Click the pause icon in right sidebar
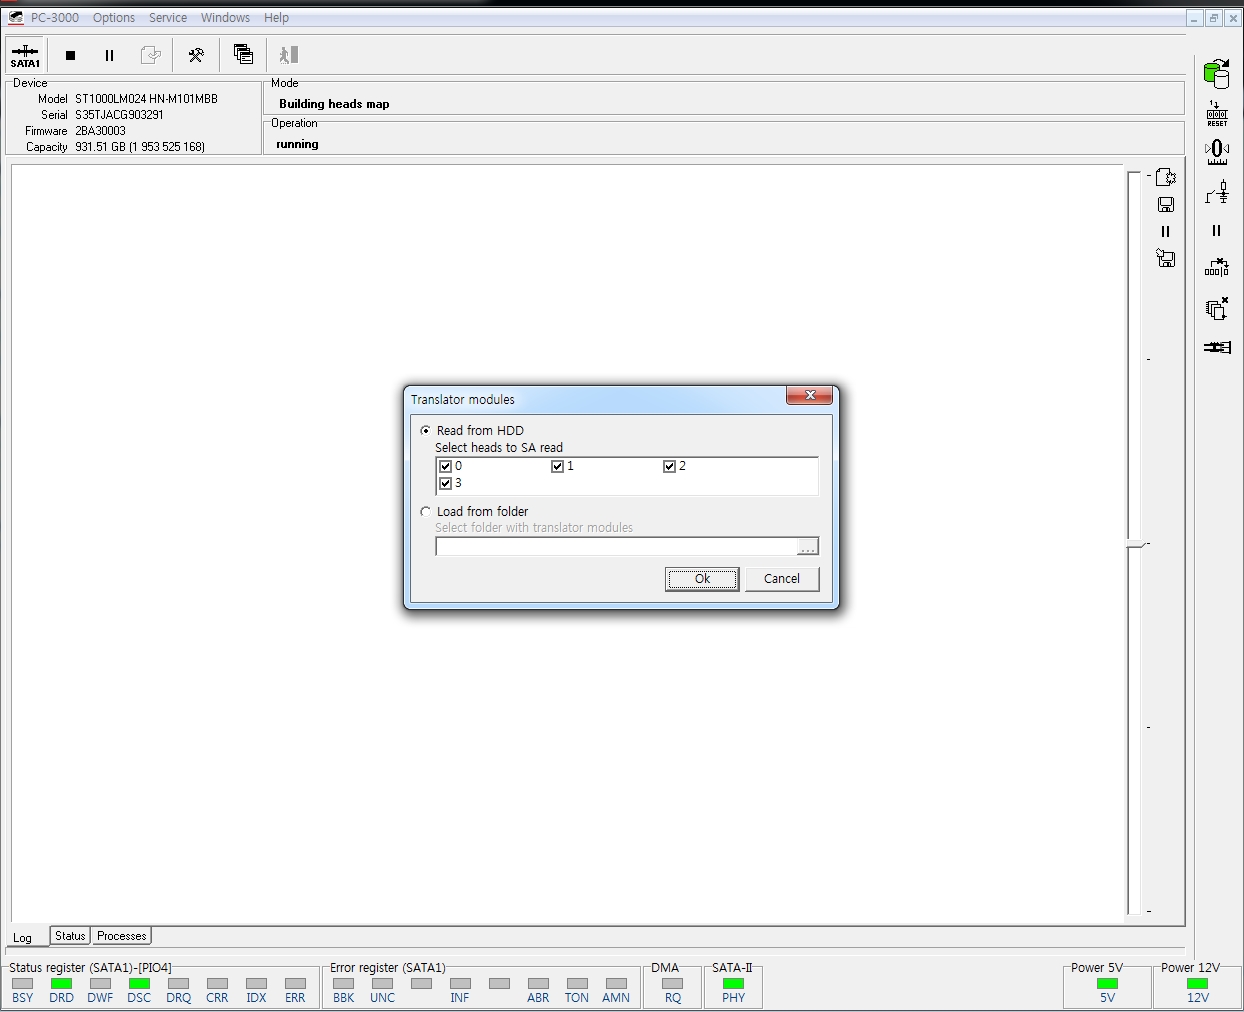The image size is (1244, 1012). coord(1216,230)
